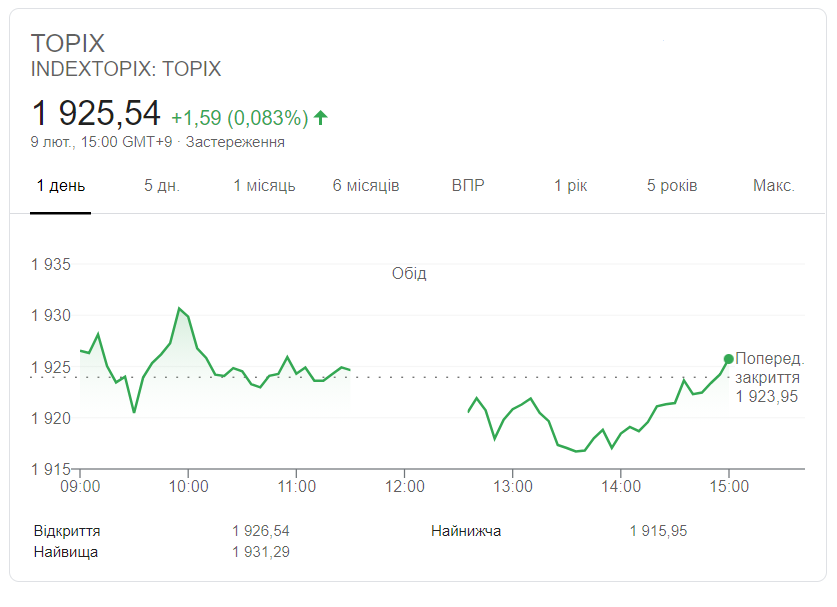Screen dimensions: 837x607
Task: Click the high value 1 931,29
Action: (x=260, y=552)
